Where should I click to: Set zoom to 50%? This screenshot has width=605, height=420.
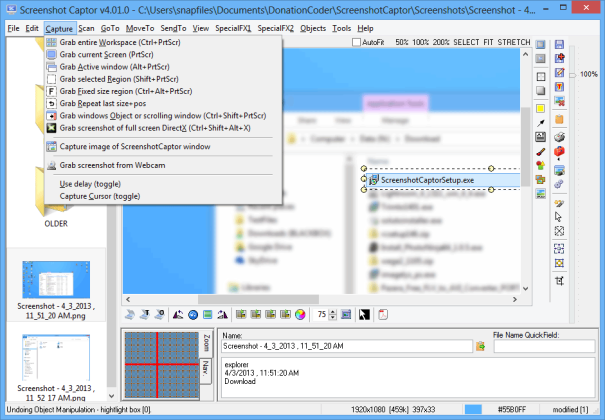[x=402, y=42]
